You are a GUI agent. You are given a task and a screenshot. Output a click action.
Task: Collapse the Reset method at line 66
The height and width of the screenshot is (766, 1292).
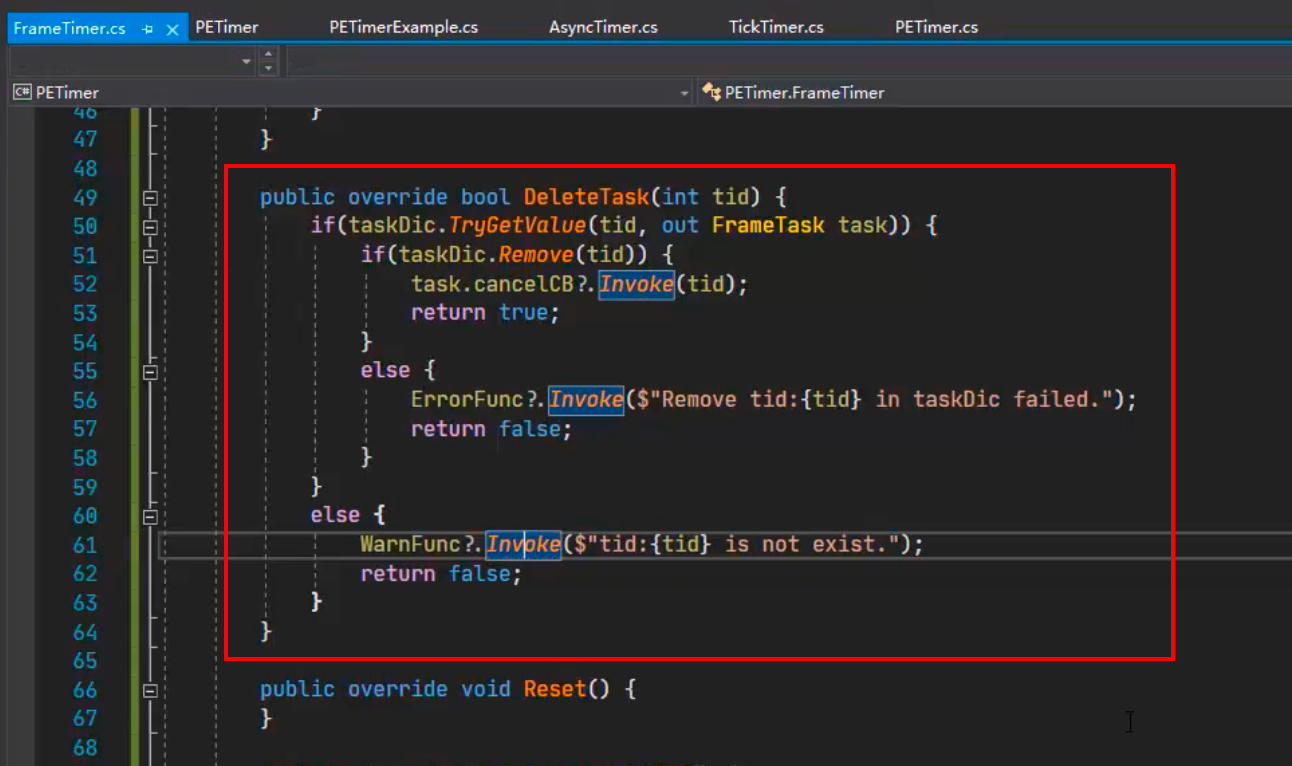click(150, 690)
